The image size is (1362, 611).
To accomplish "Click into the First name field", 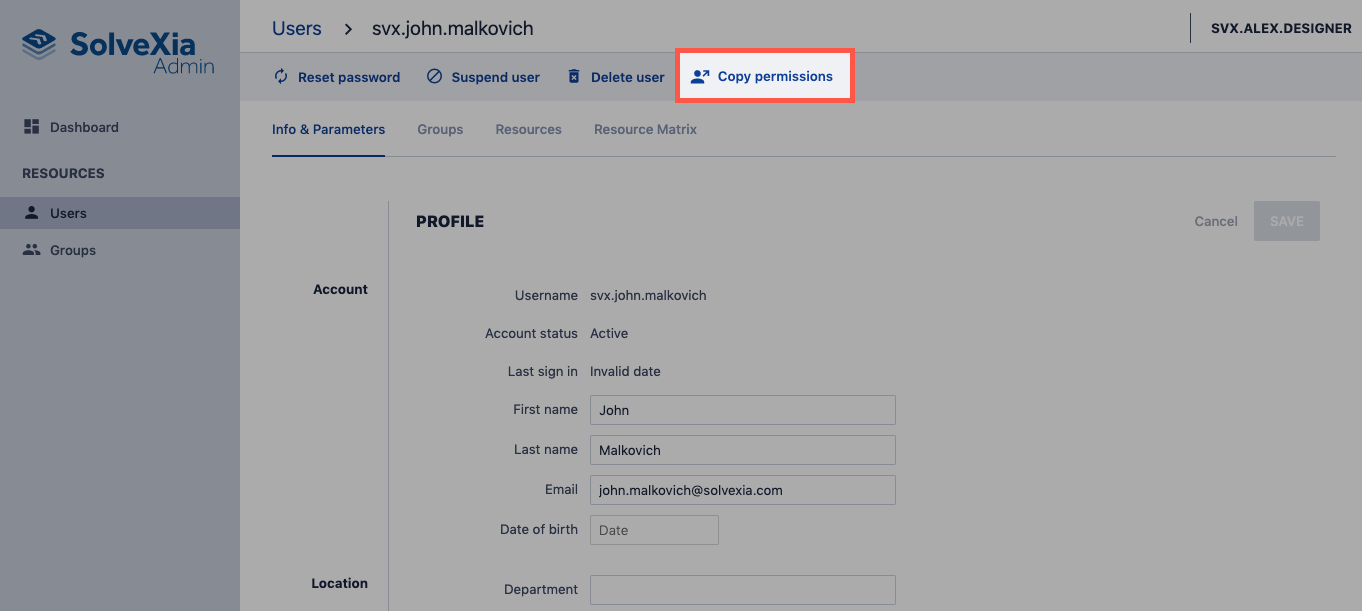I will pos(742,410).
